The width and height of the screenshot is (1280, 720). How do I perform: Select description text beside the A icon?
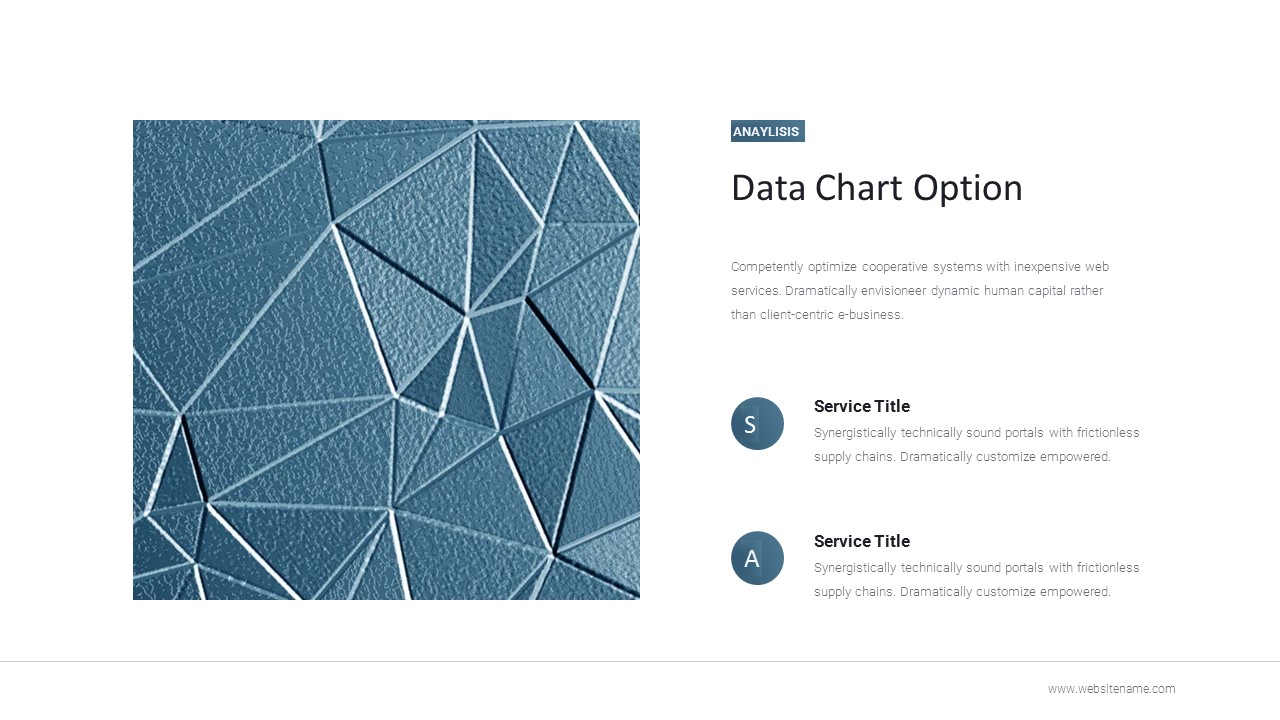976,580
